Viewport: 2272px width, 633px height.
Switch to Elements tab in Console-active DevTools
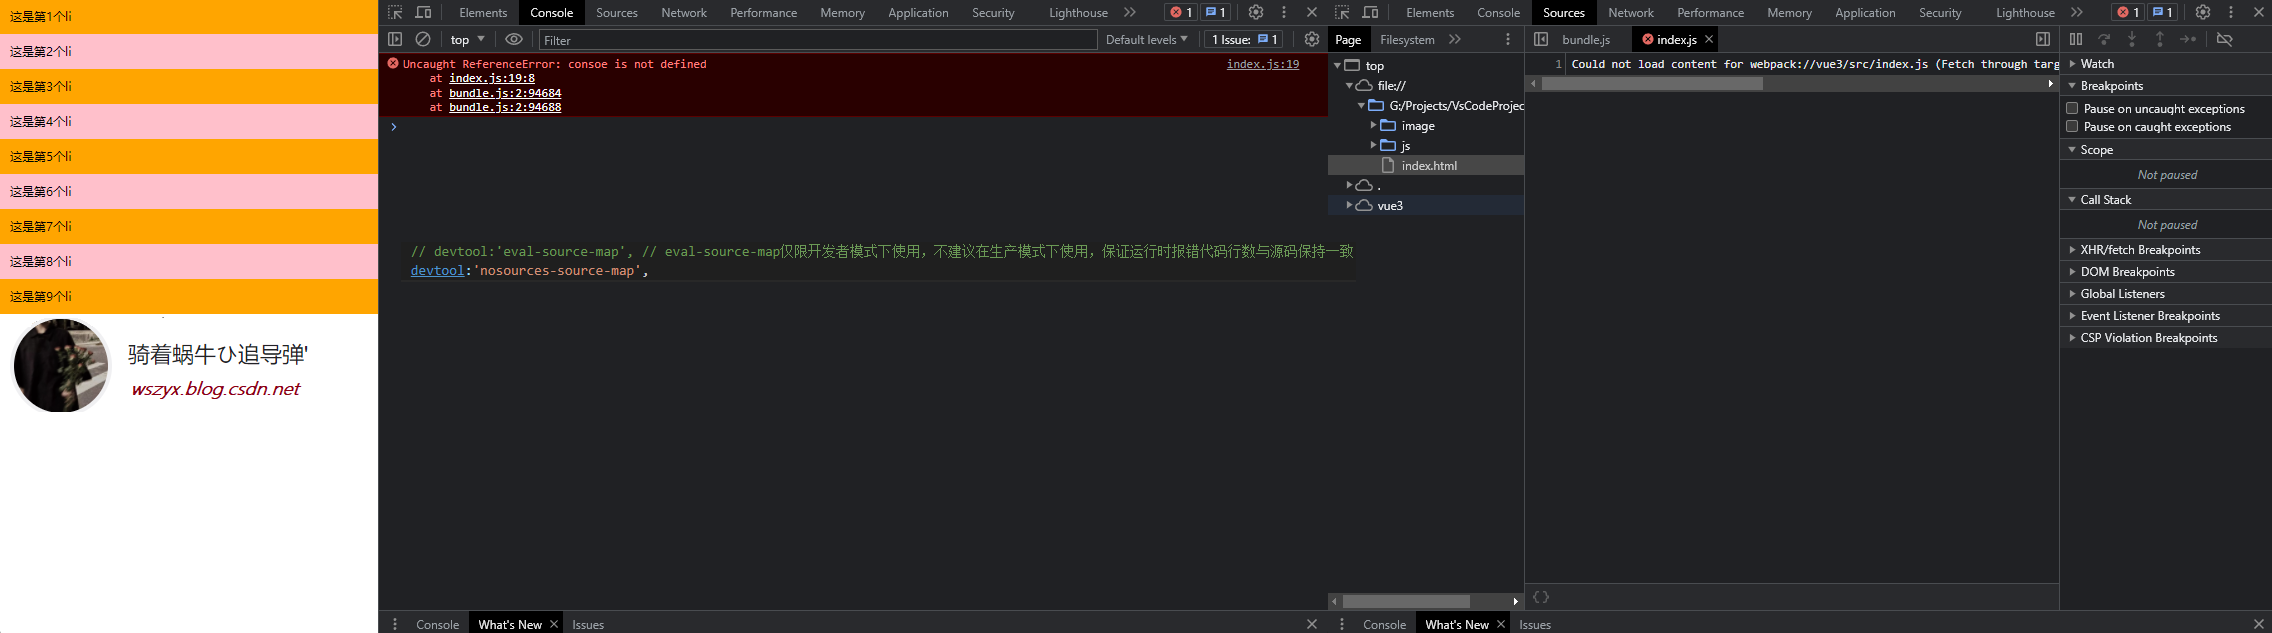click(483, 13)
